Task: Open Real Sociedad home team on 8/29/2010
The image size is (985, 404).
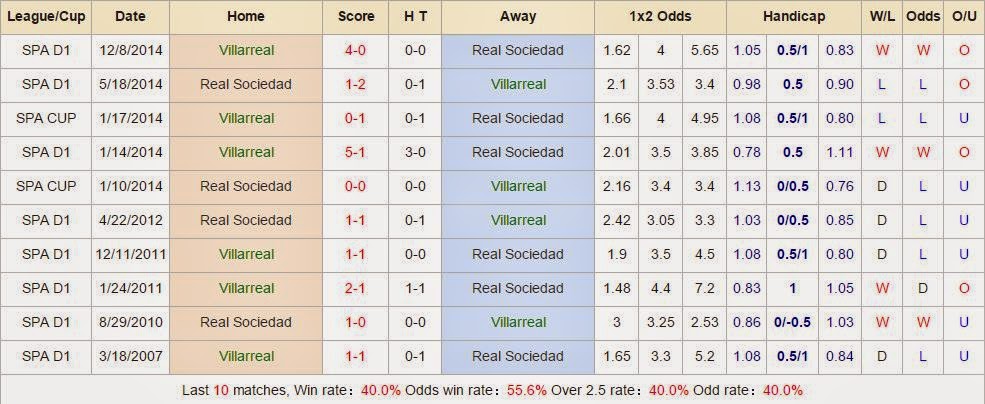Action: (246, 322)
